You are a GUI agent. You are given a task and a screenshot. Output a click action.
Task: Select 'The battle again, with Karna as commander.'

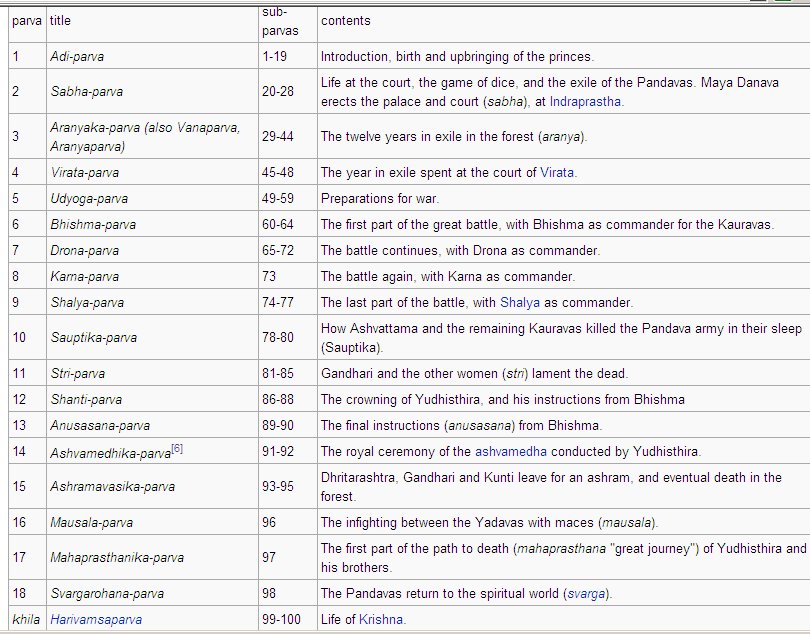pos(448,276)
